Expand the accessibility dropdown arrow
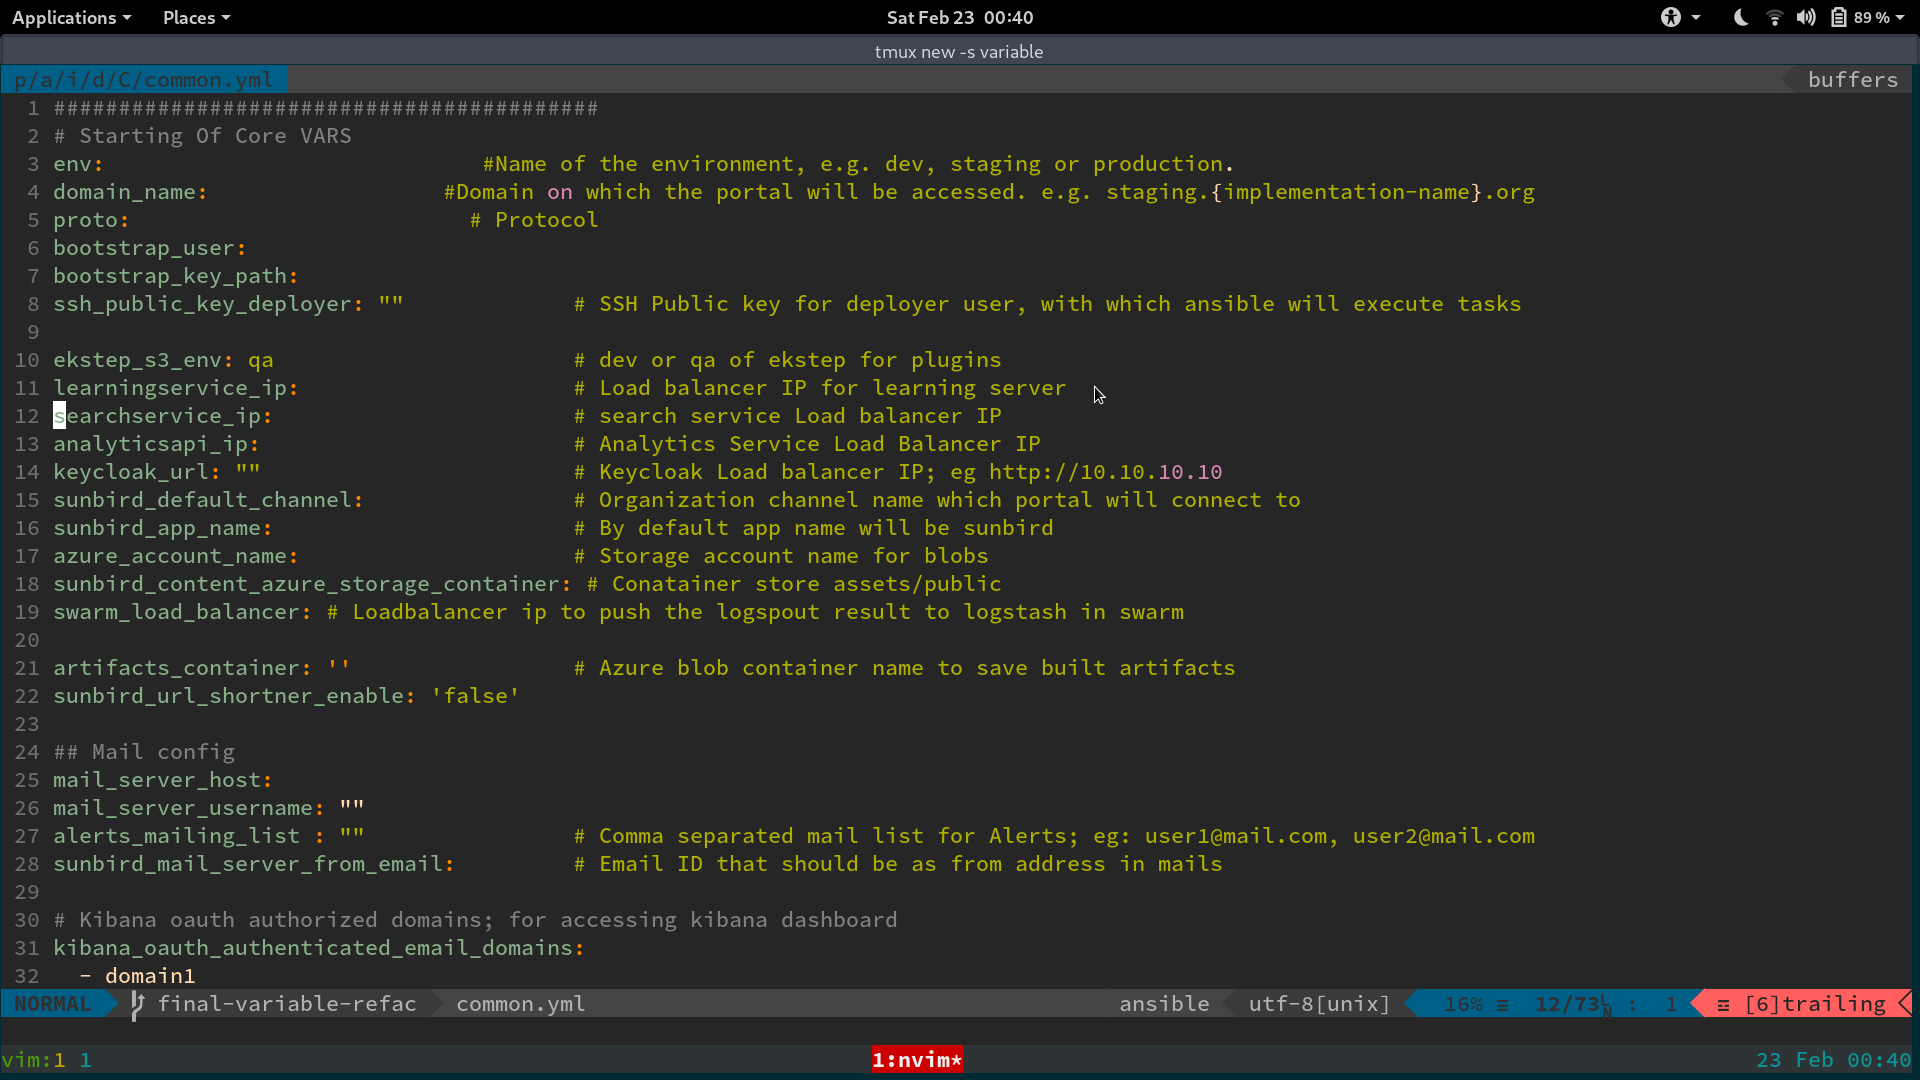 (x=1695, y=17)
